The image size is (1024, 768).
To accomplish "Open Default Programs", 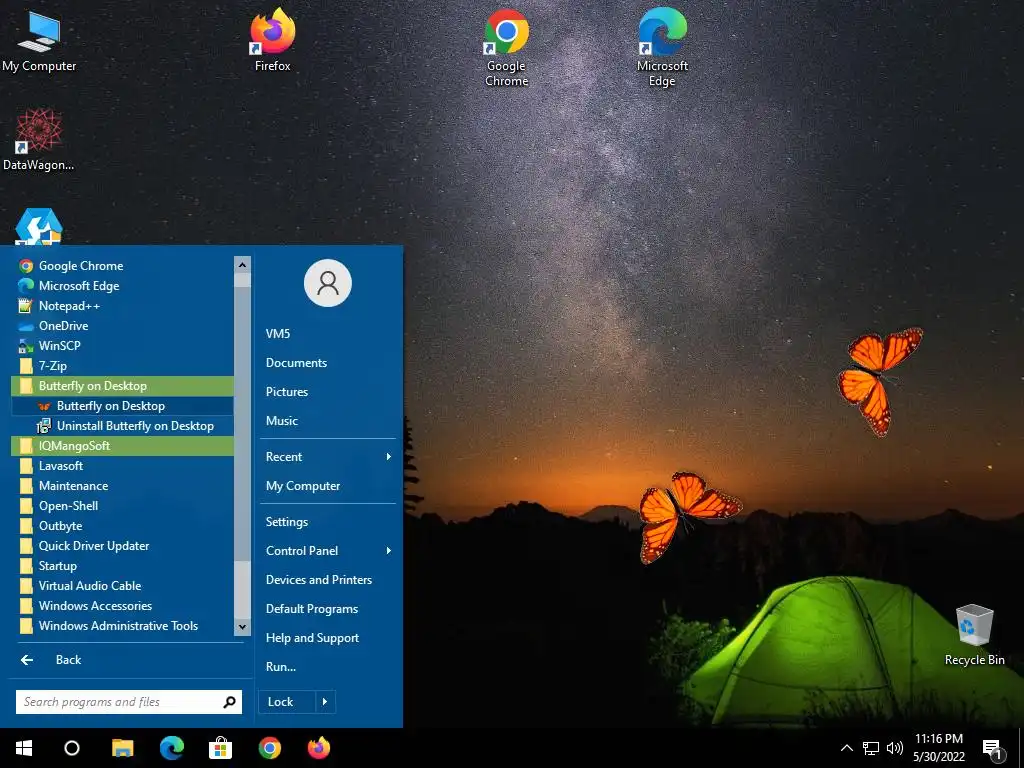I will tap(328, 609).
